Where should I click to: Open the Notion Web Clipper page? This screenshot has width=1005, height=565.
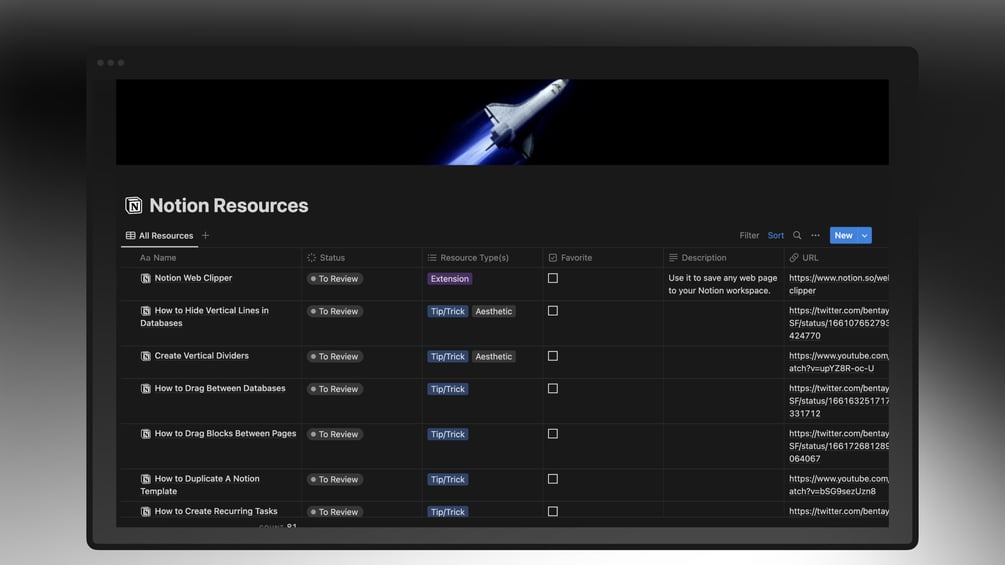193,278
